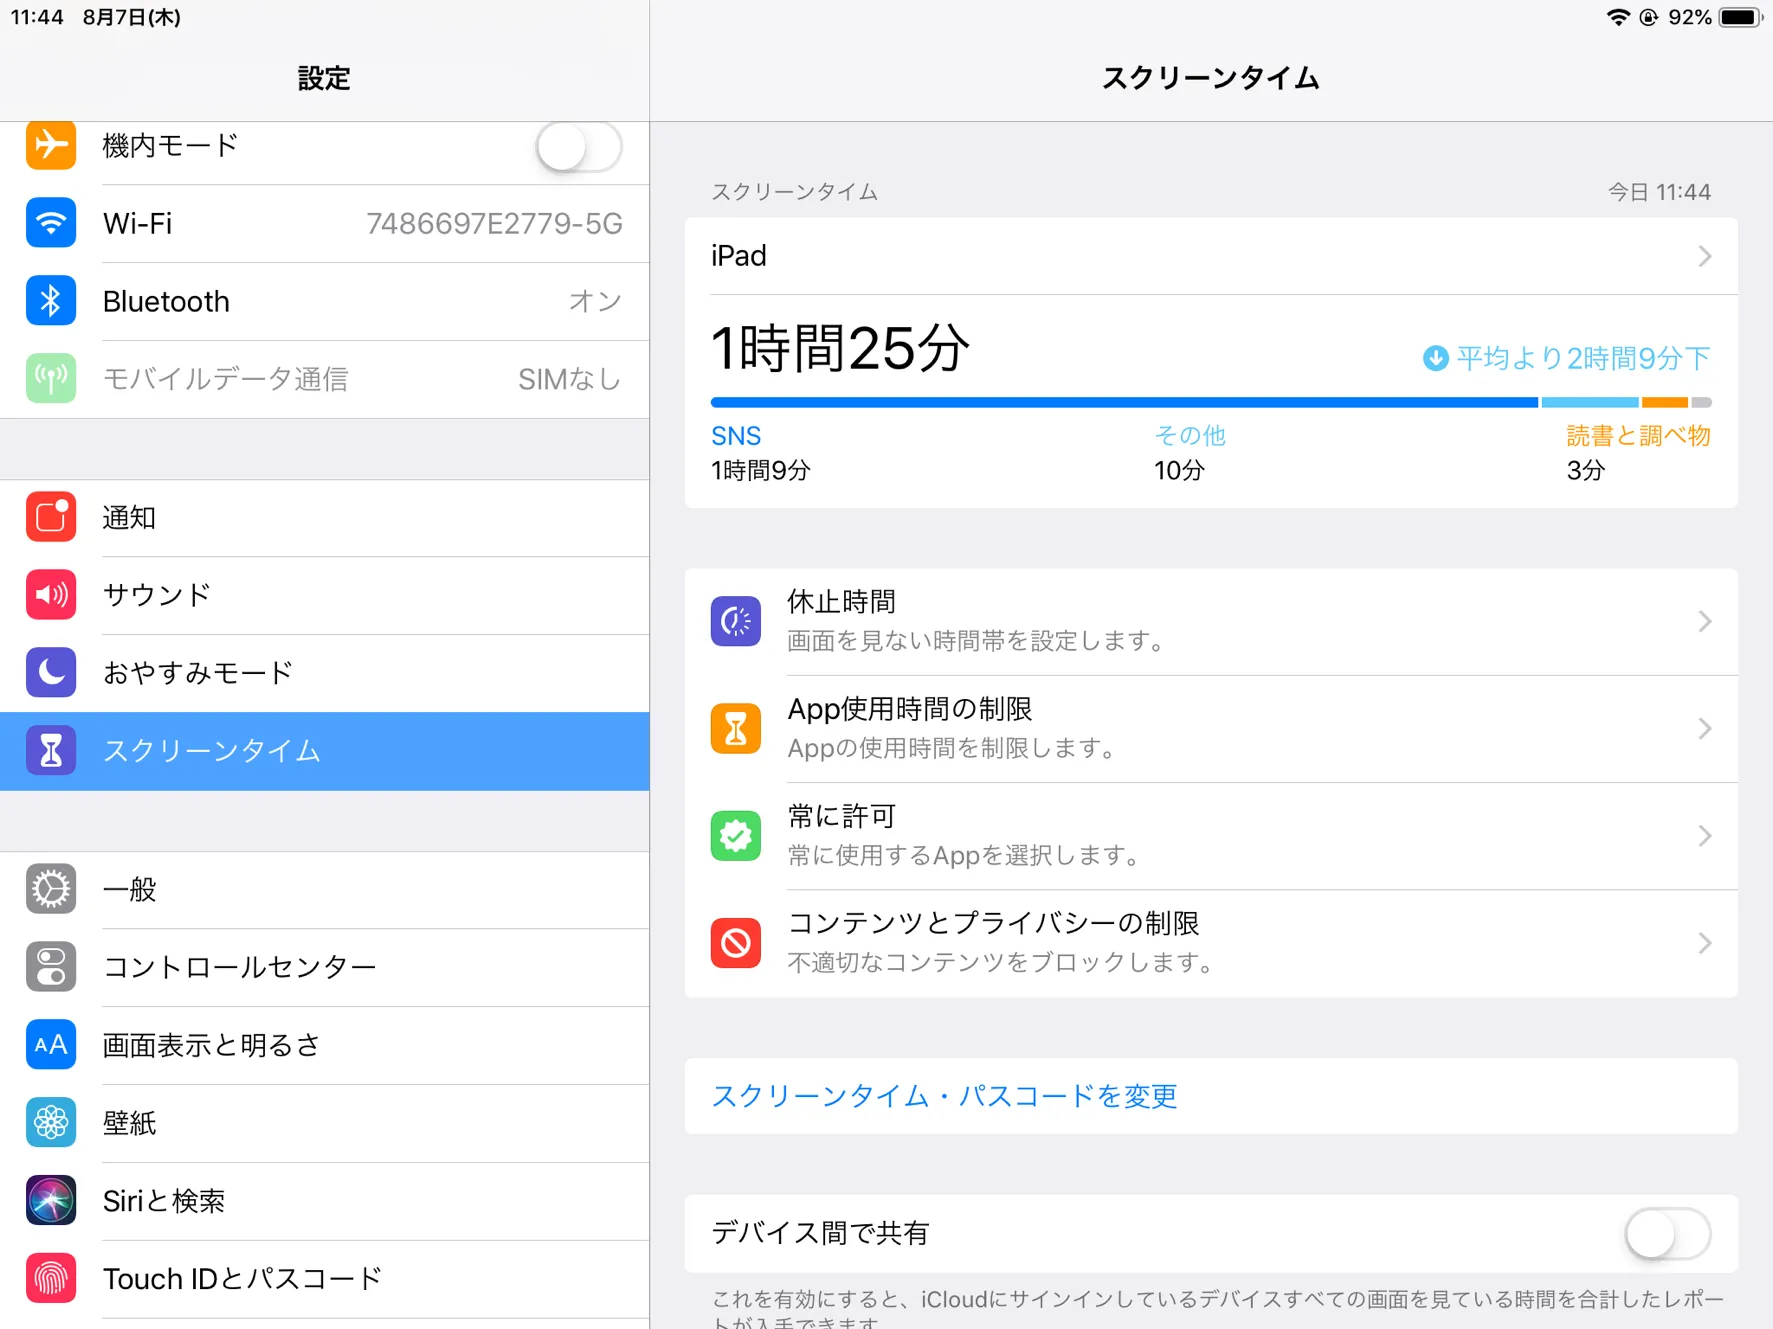Tap the mobile data (モバイルデータ通信) antenna icon
Viewport: 1773px width, 1329px height.
click(51, 379)
